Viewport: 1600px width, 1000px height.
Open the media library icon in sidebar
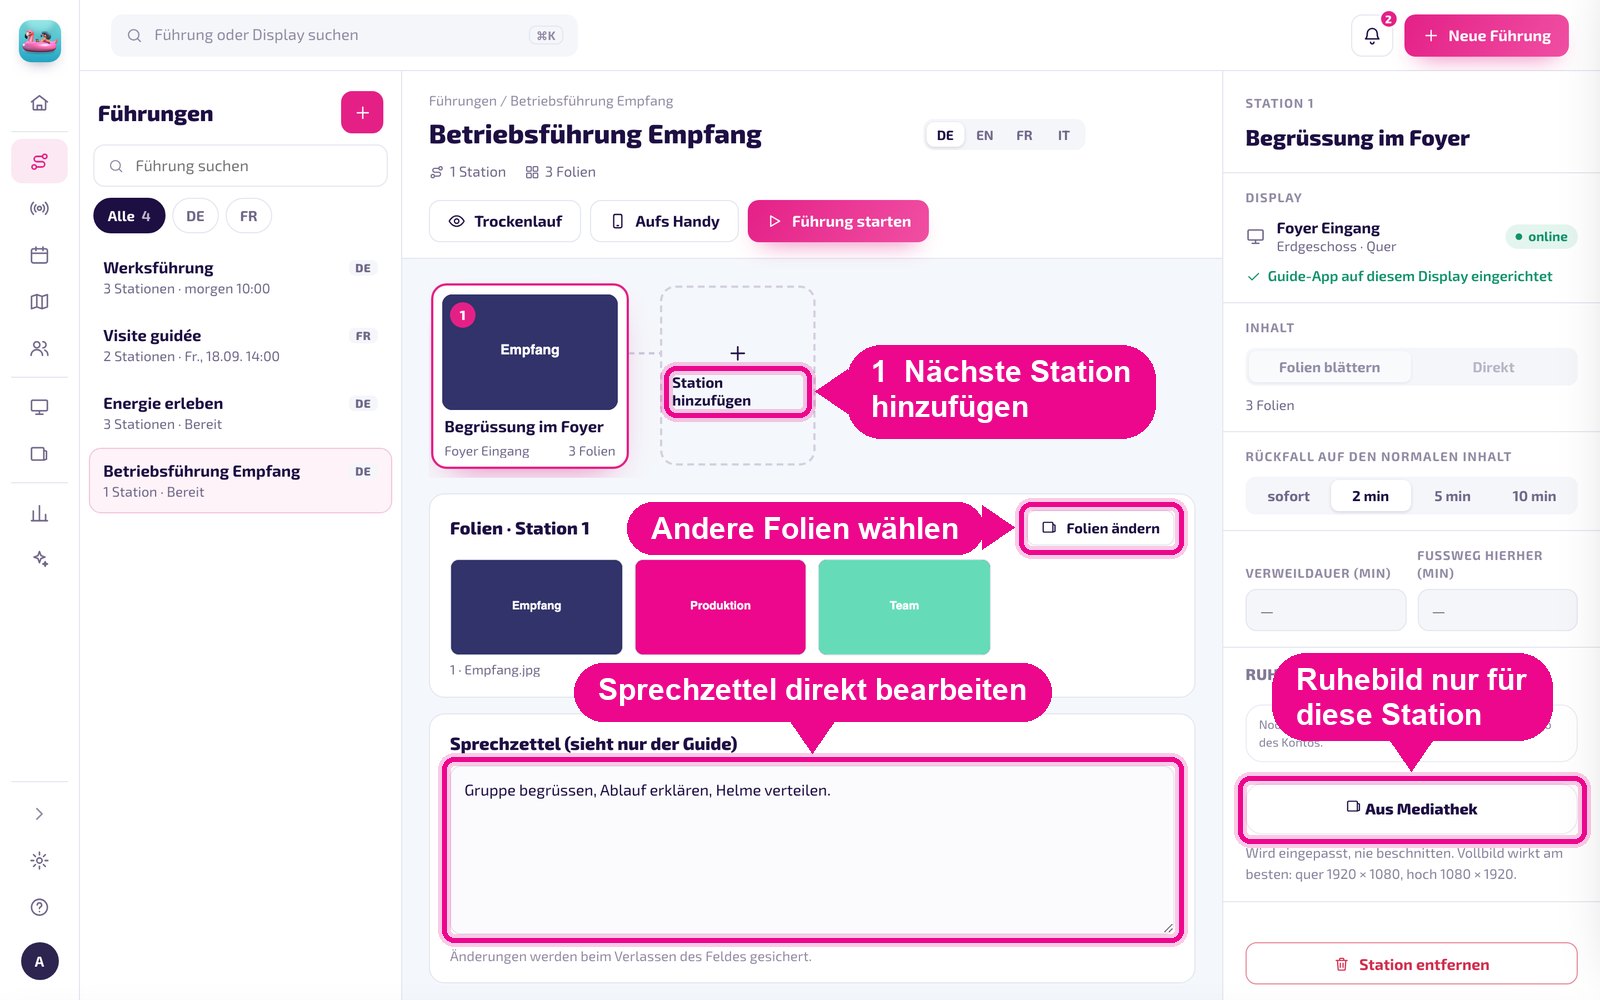coord(39,454)
